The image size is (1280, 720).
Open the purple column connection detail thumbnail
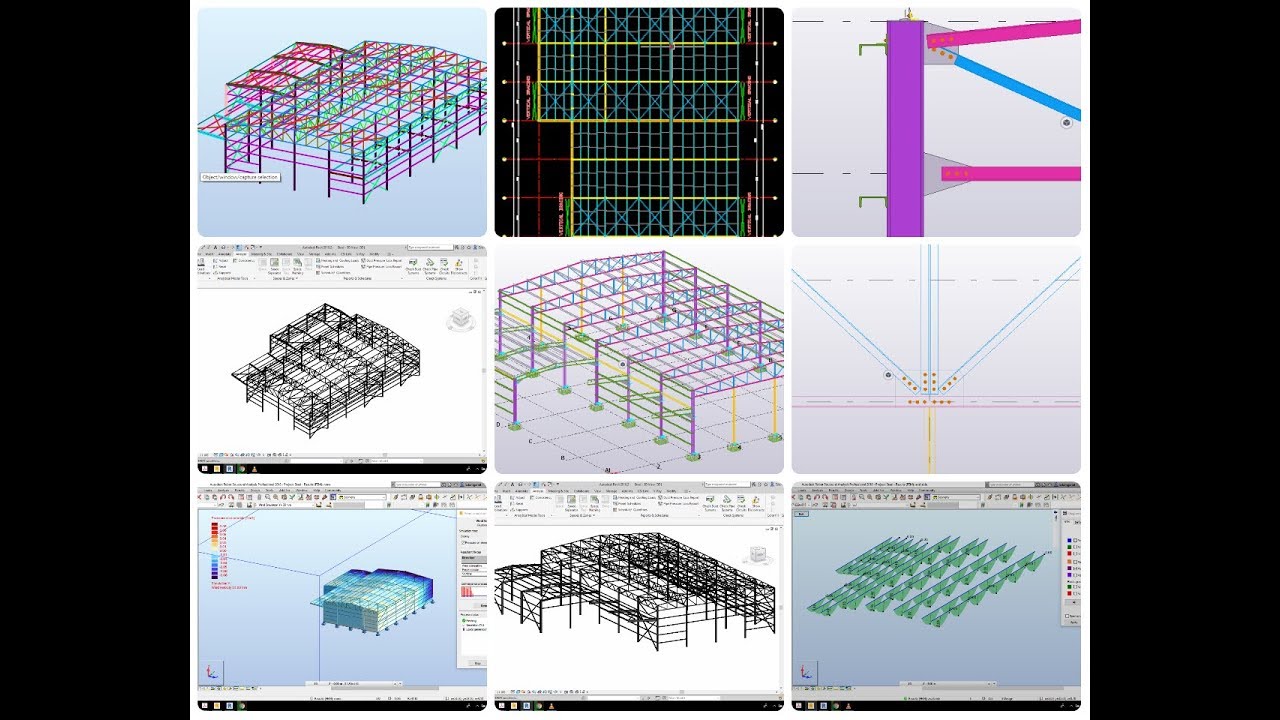[936, 122]
